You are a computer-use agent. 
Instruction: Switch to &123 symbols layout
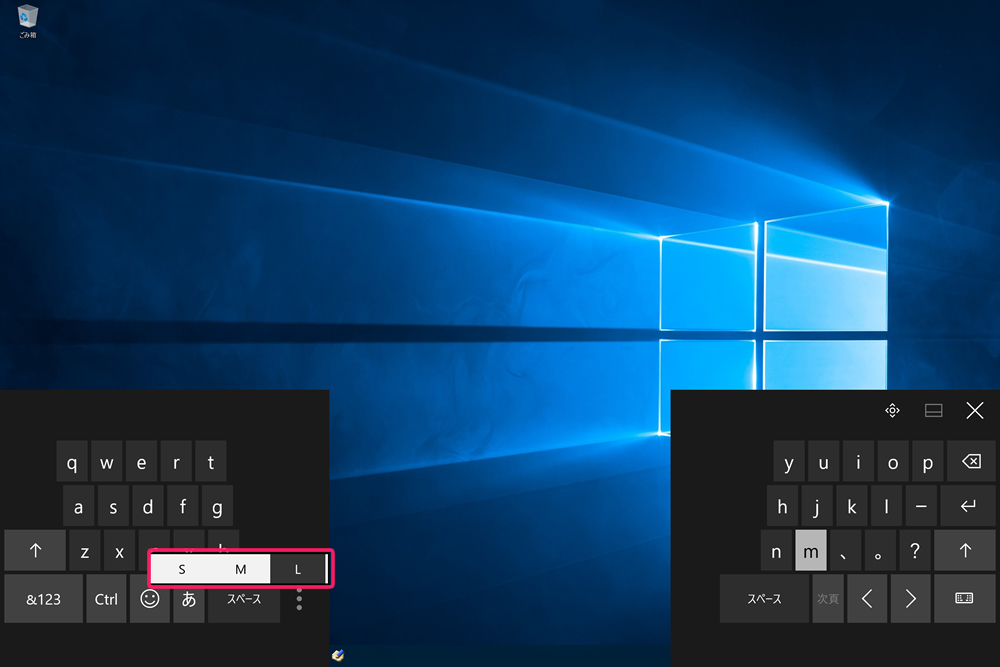43,599
